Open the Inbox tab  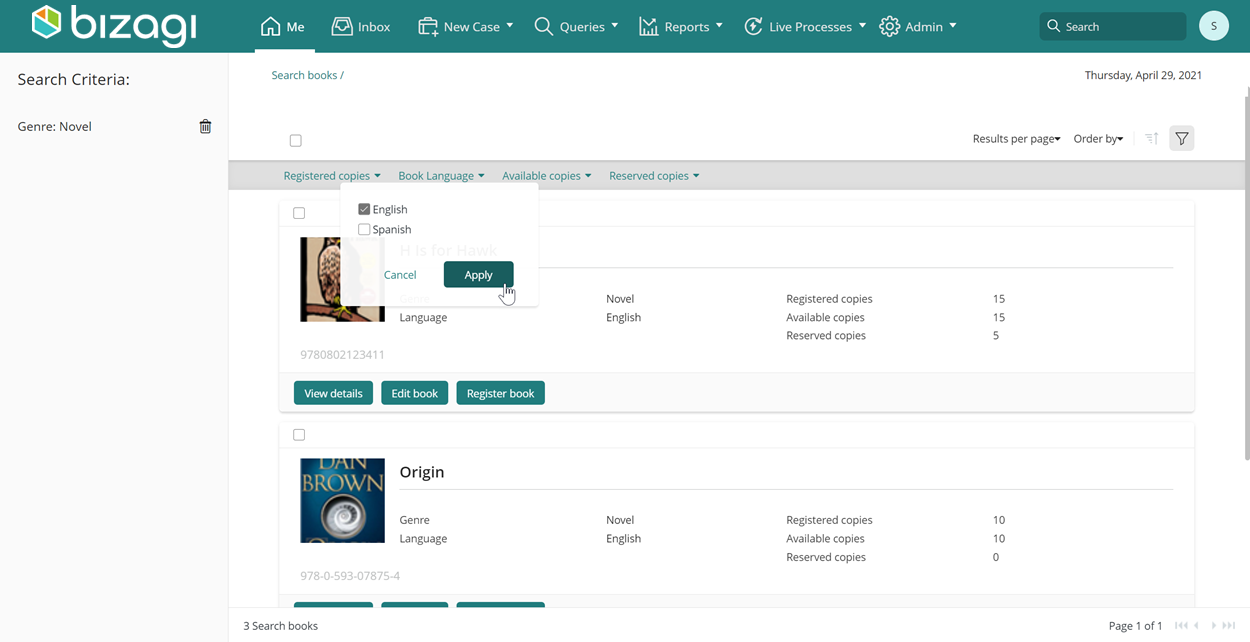(361, 27)
